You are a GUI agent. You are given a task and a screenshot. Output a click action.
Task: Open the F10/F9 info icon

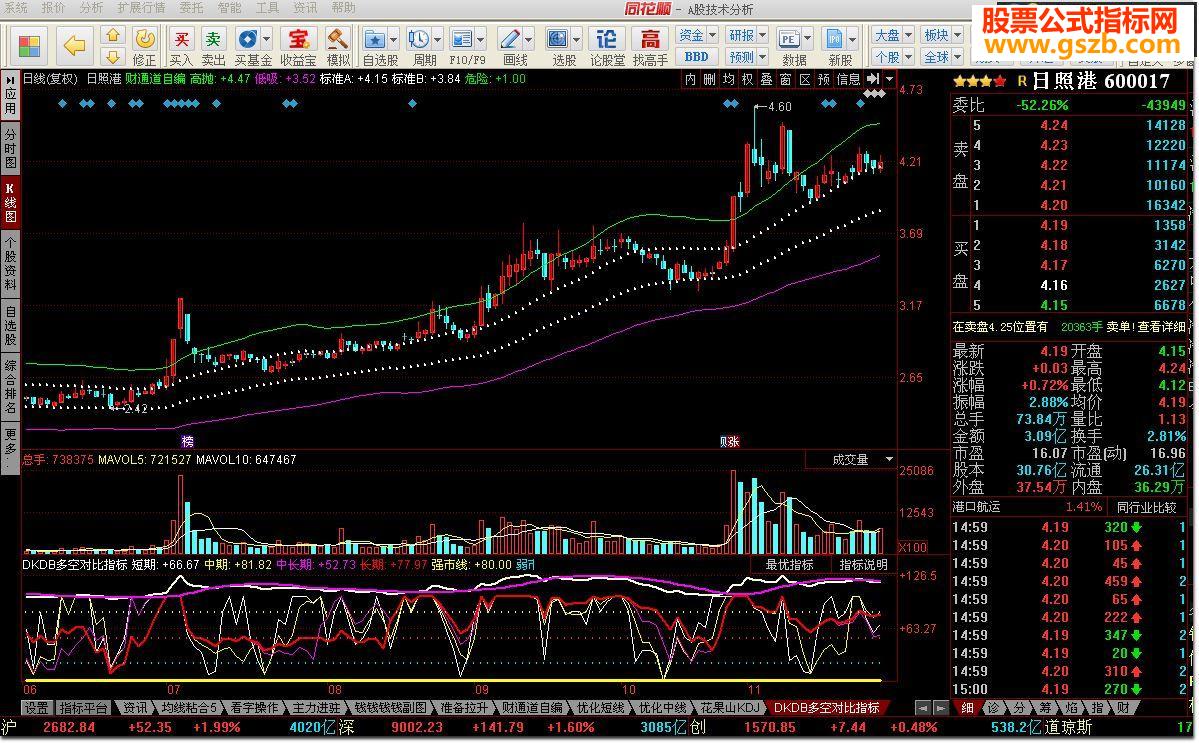pos(462,39)
